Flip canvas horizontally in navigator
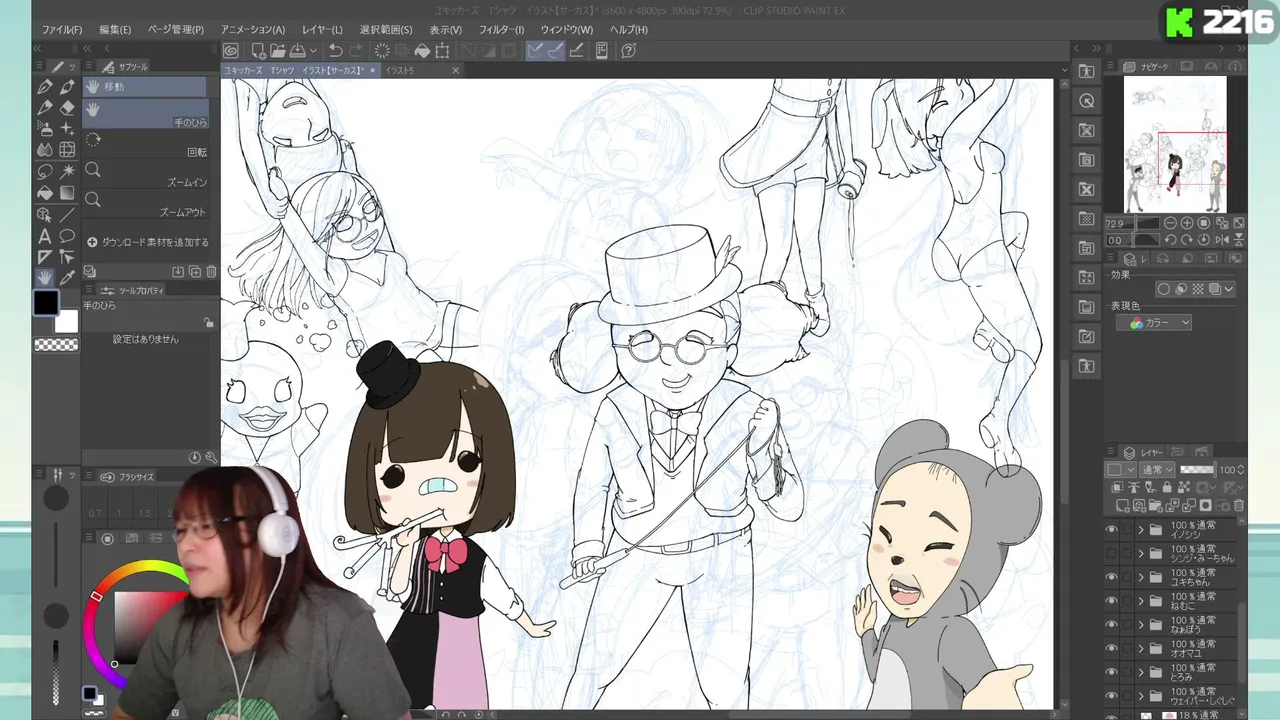The width and height of the screenshot is (1280, 720). [1221, 240]
